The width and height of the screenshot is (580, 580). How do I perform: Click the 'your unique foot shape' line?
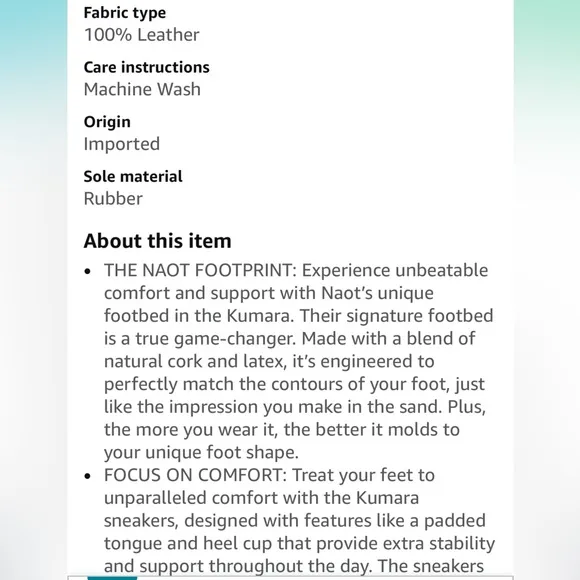(201, 452)
